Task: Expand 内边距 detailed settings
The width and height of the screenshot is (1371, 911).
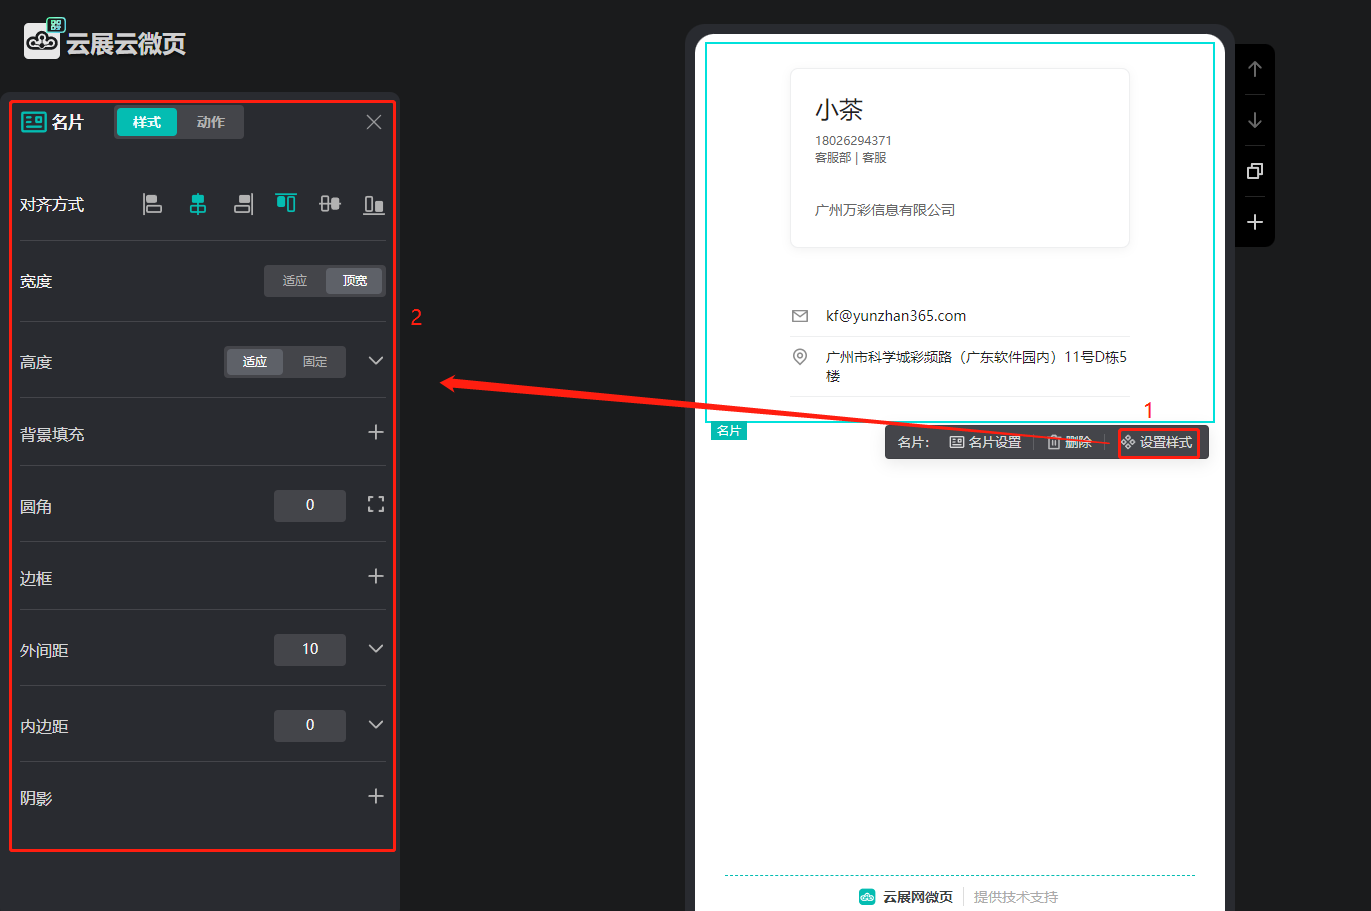Action: 376,725
